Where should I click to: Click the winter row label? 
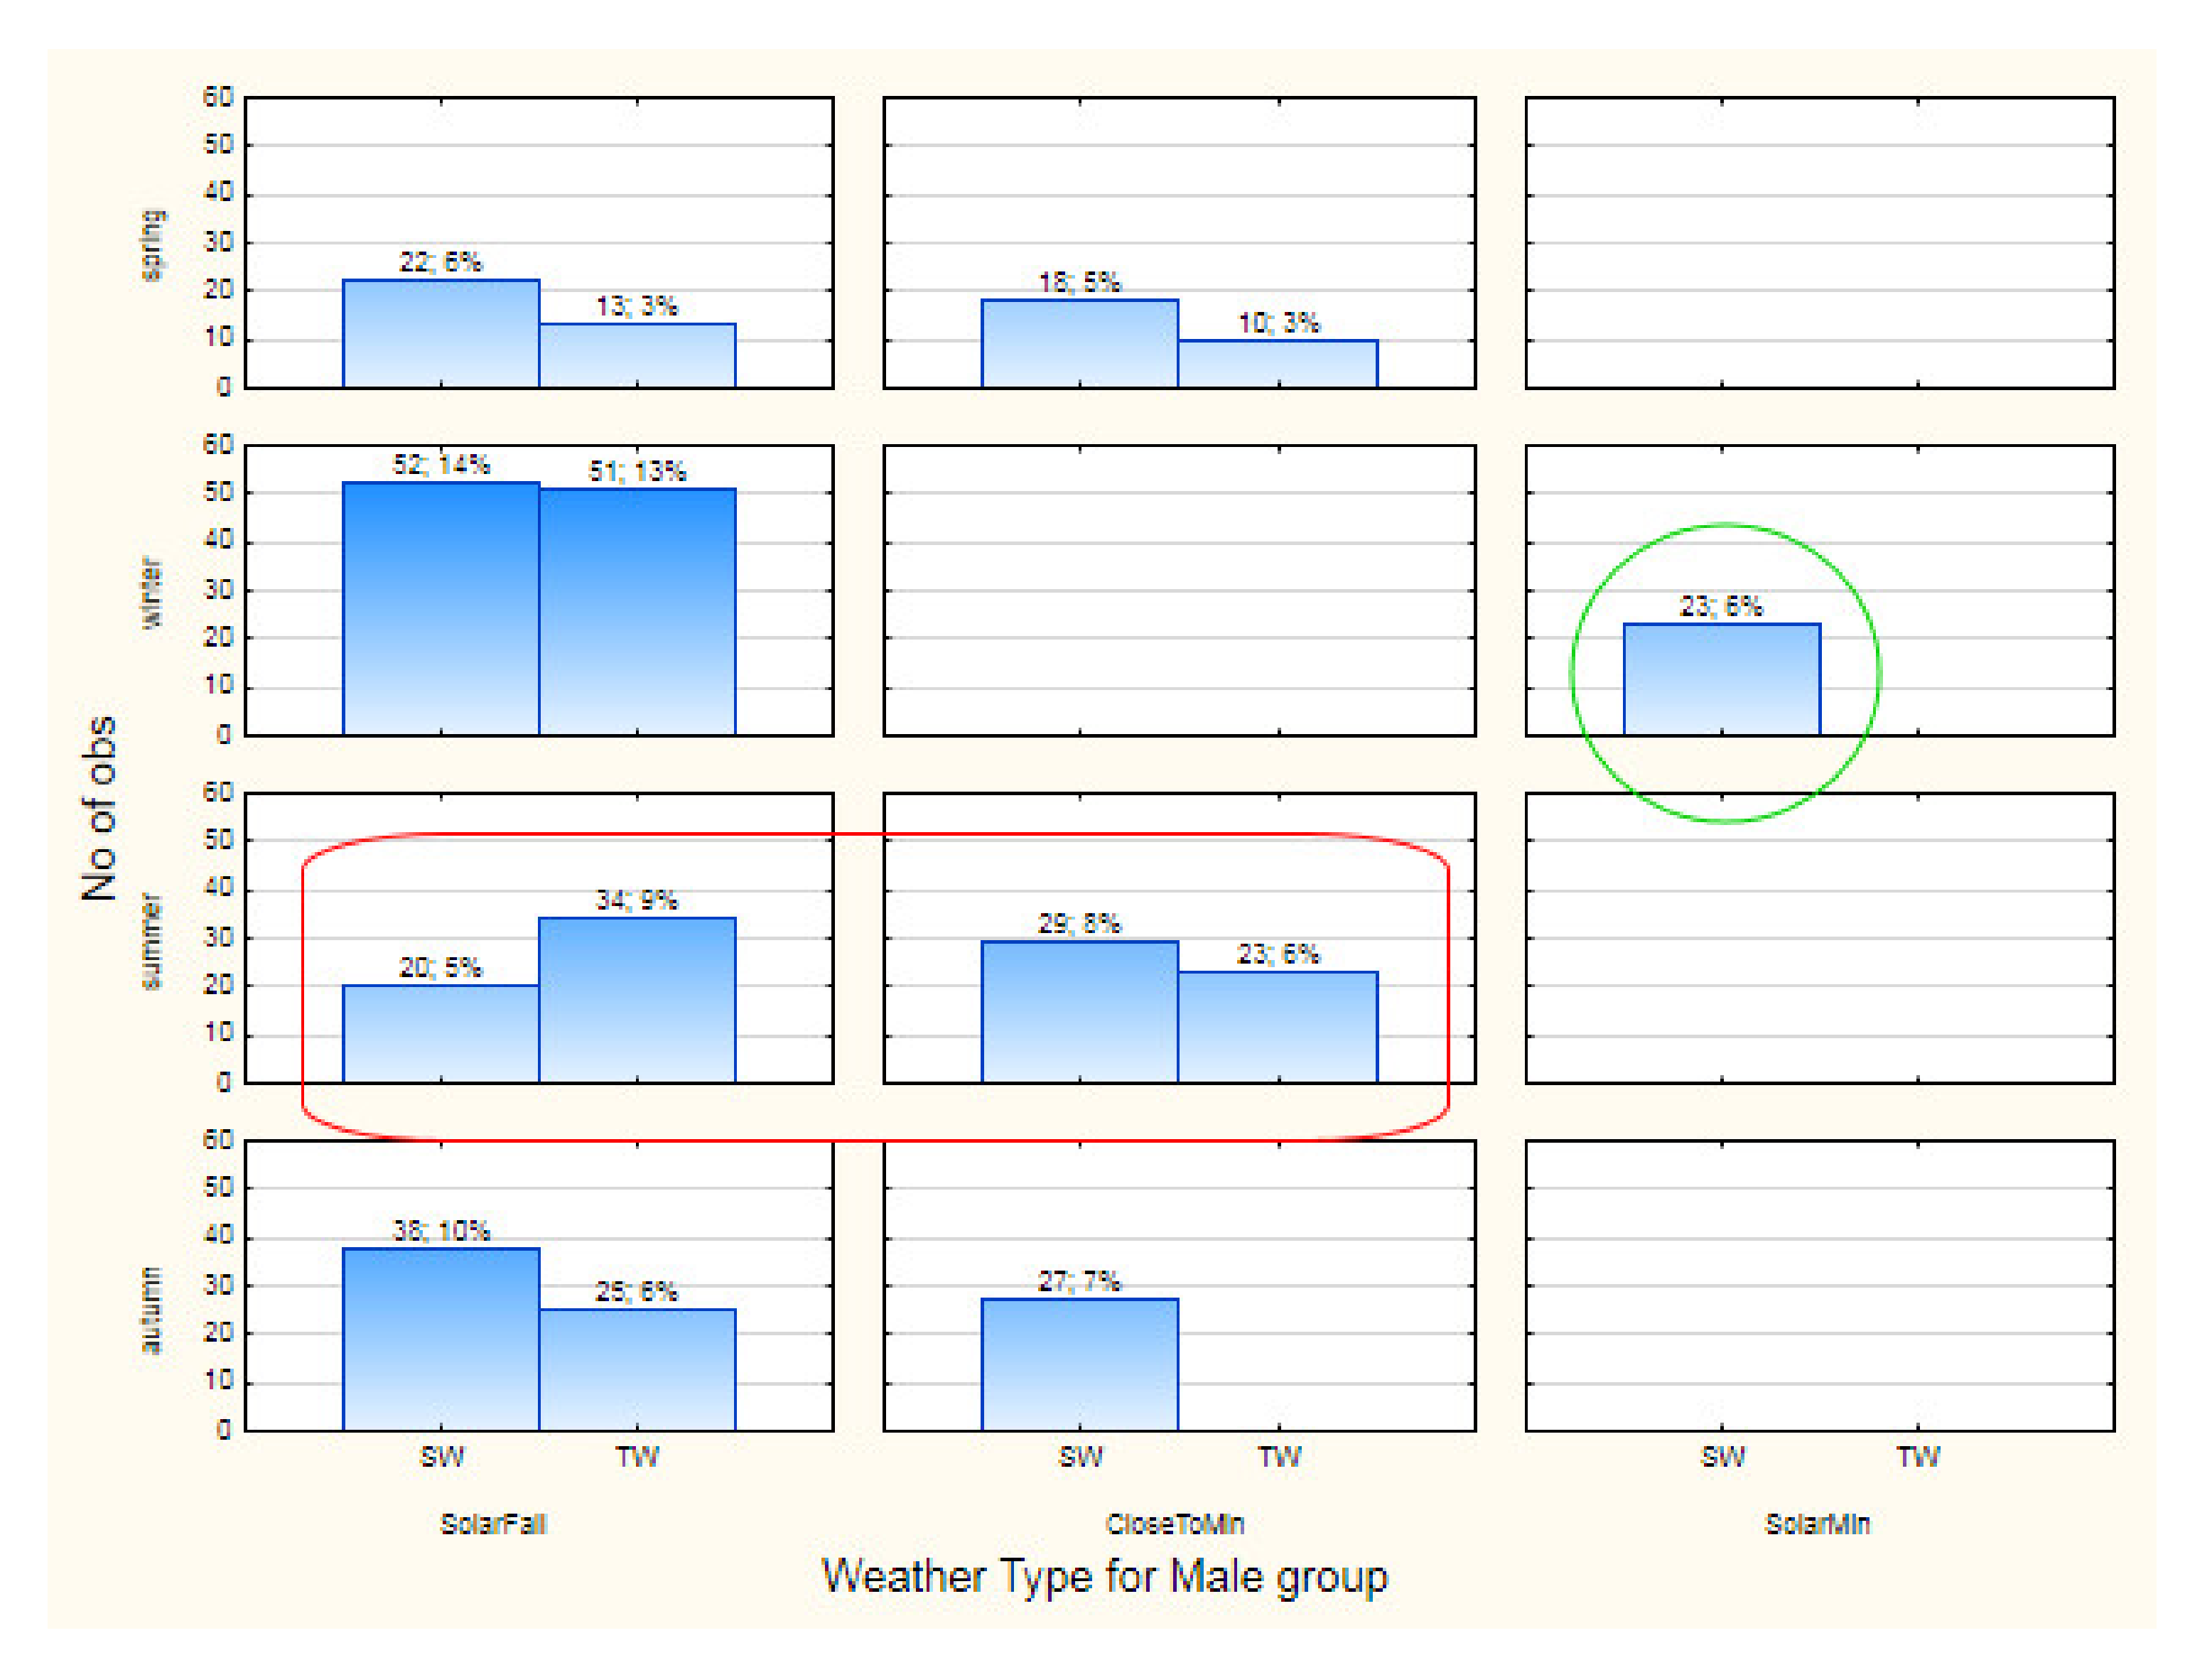(x=151, y=592)
